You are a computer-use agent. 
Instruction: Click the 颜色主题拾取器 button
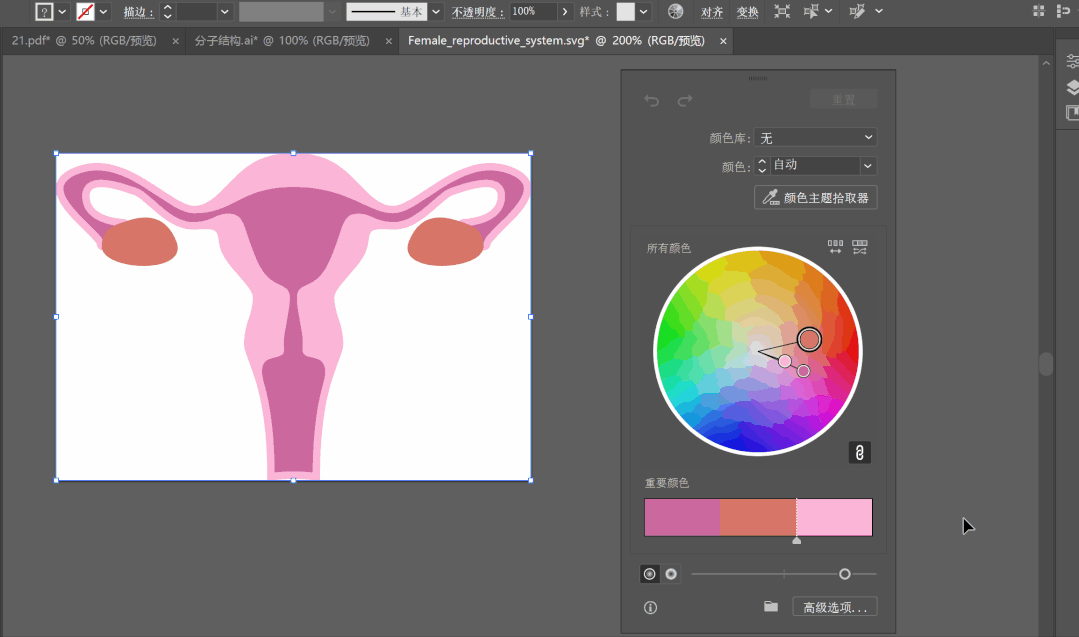(815, 198)
